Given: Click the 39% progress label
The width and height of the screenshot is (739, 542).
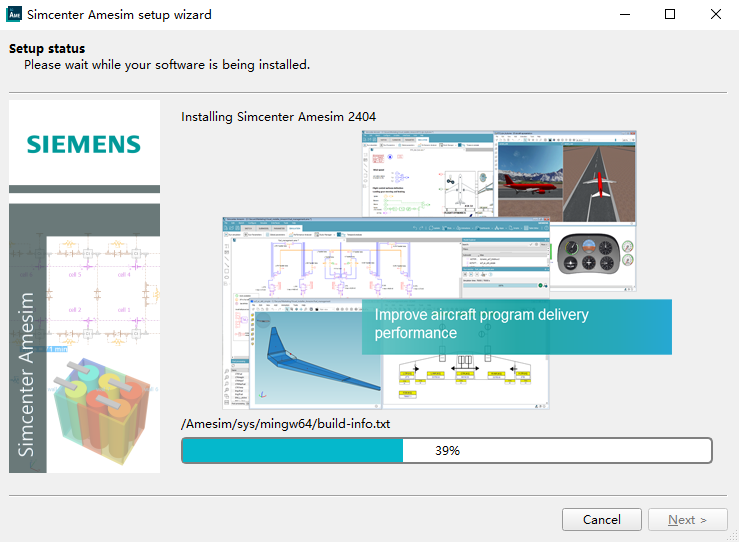Looking at the screenshot, I should pyautogui.click(x=447, y=451).
